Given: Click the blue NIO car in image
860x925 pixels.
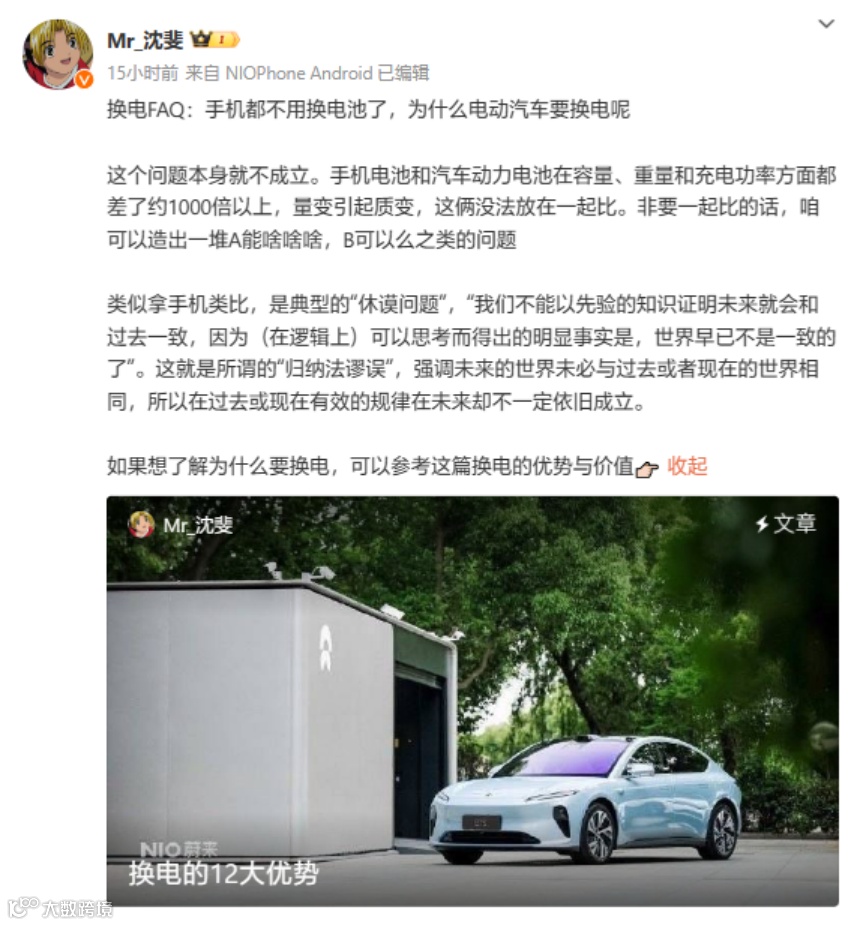Looking at the screenshot, I should click(584, 801).
